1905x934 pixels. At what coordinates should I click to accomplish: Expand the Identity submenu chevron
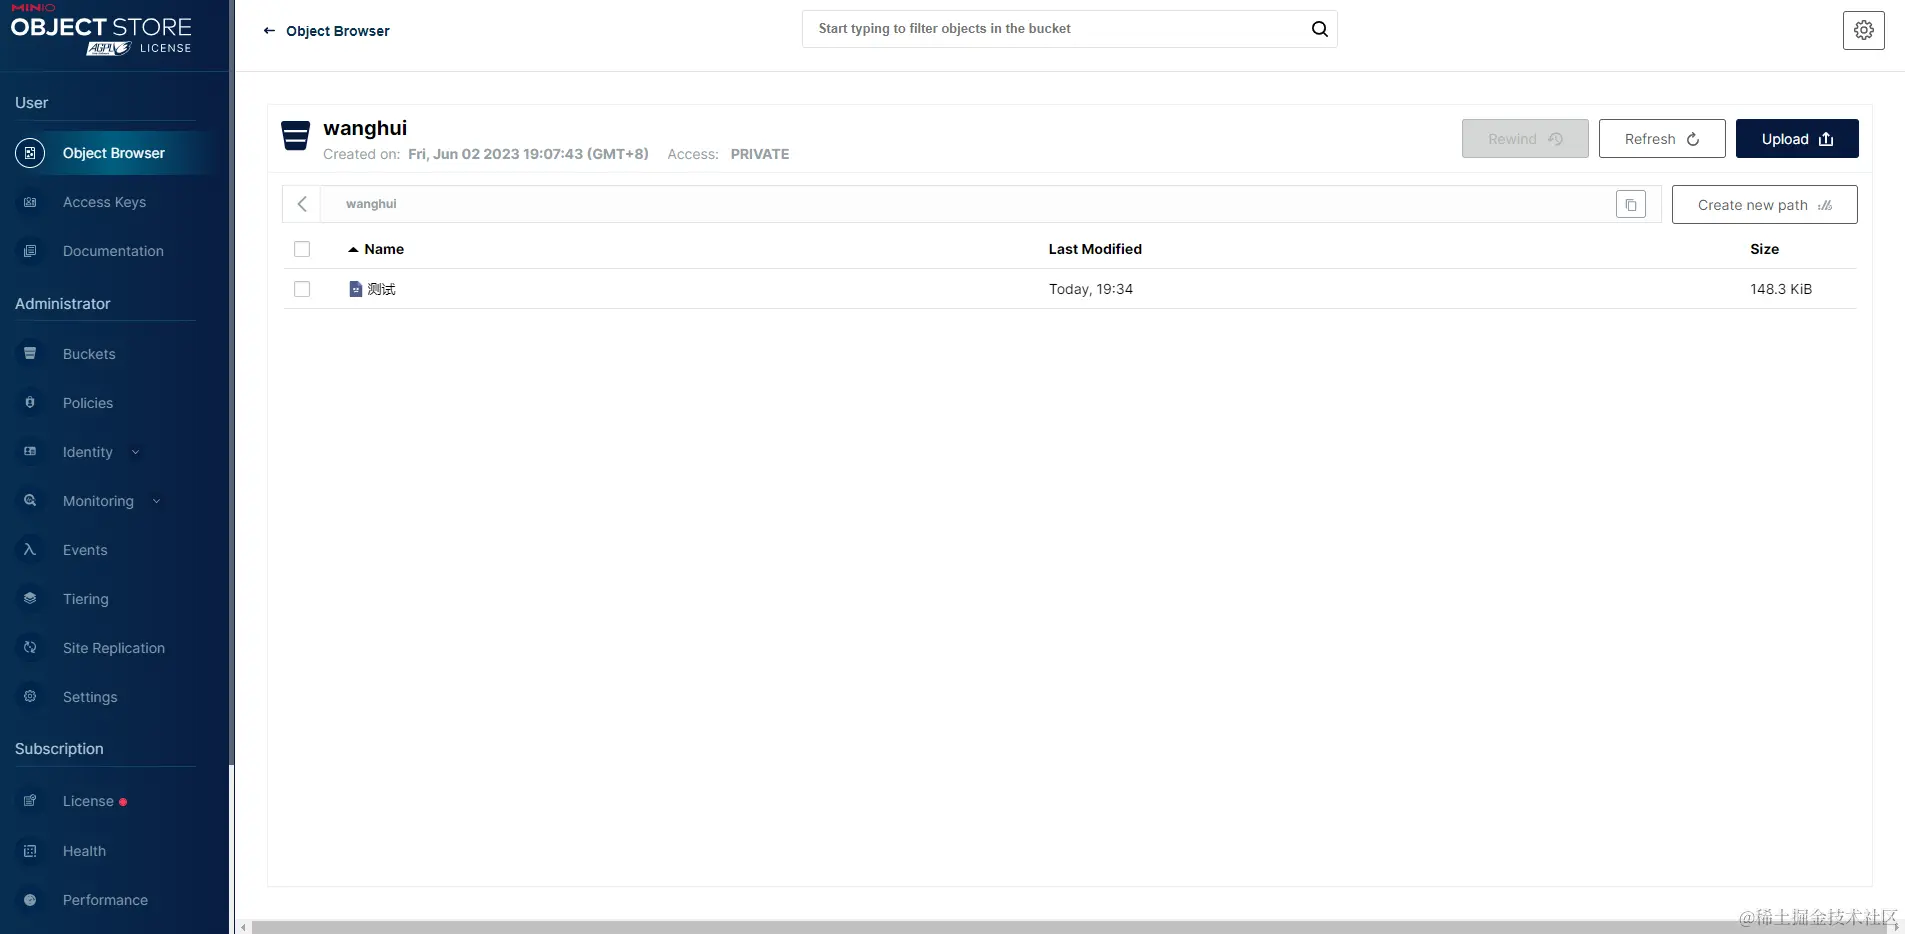(x=136, y=452)
